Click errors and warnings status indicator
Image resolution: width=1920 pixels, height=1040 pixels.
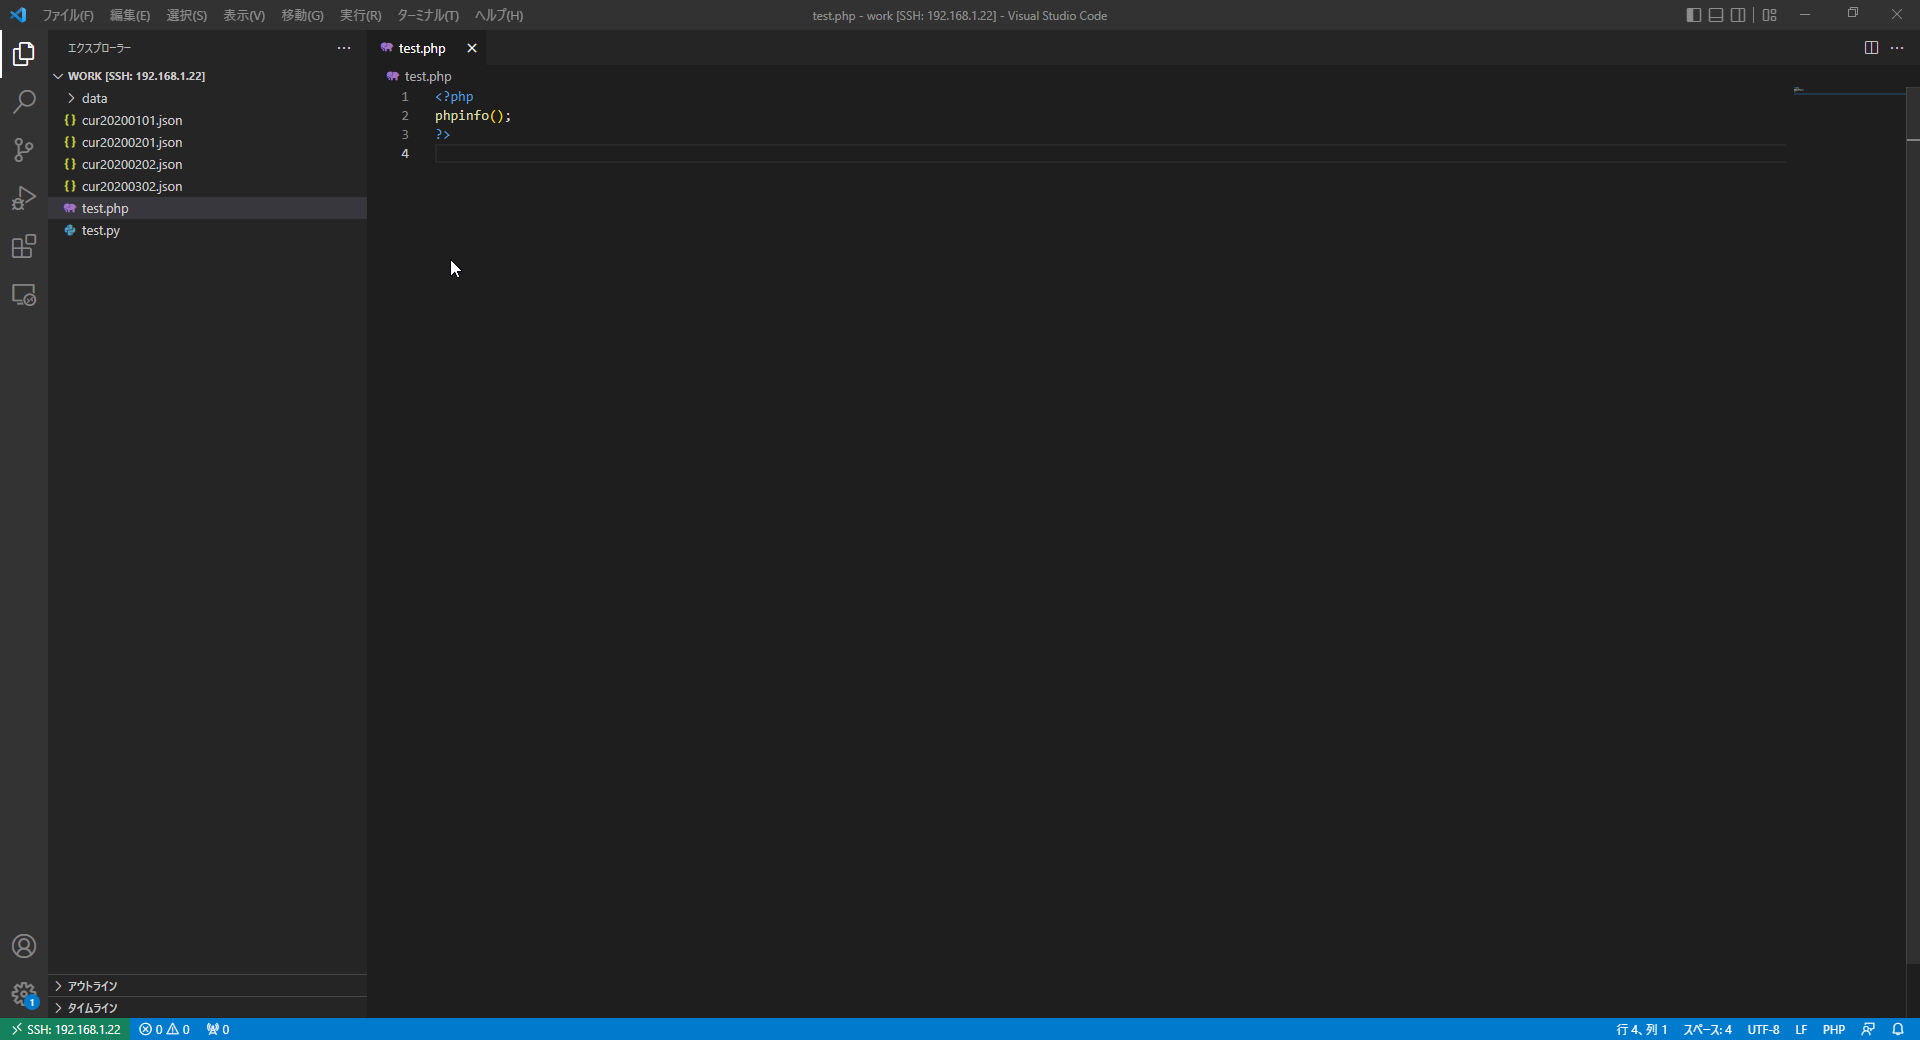point(164,1029)
